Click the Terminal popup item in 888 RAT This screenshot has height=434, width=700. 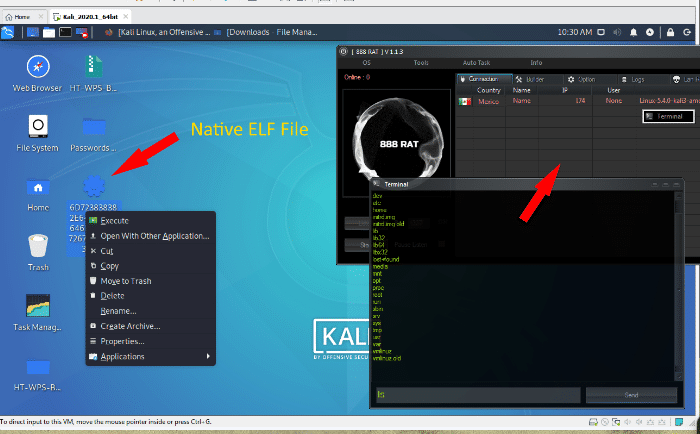pos(668,117)
